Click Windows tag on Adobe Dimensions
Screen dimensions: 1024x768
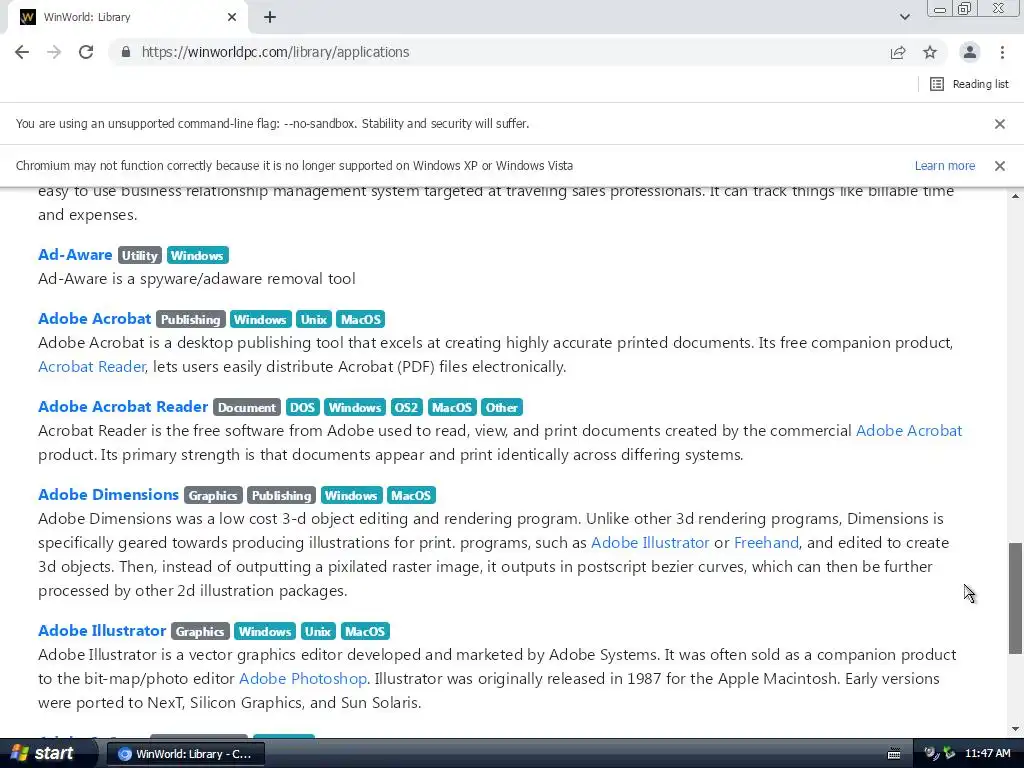351,496
